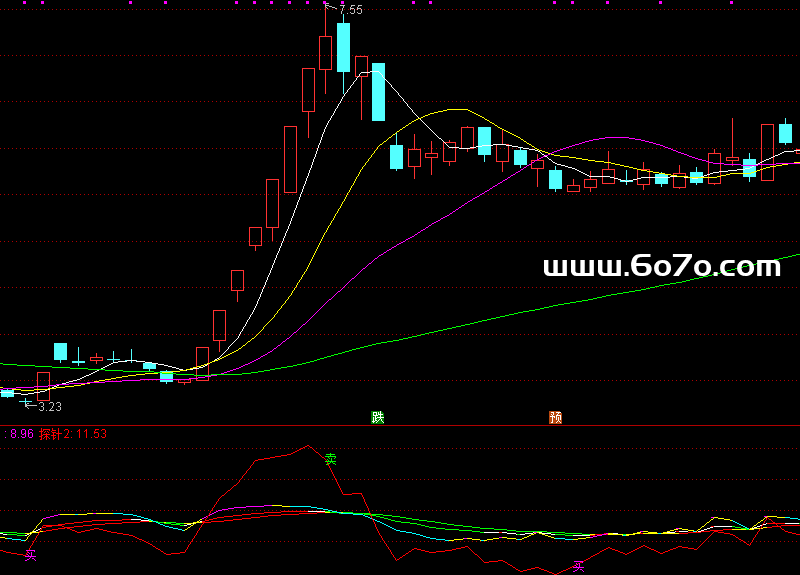800x575 pixels.
Task: Click the green 跌 marker below the chart
Action: (x=378, y=417)
